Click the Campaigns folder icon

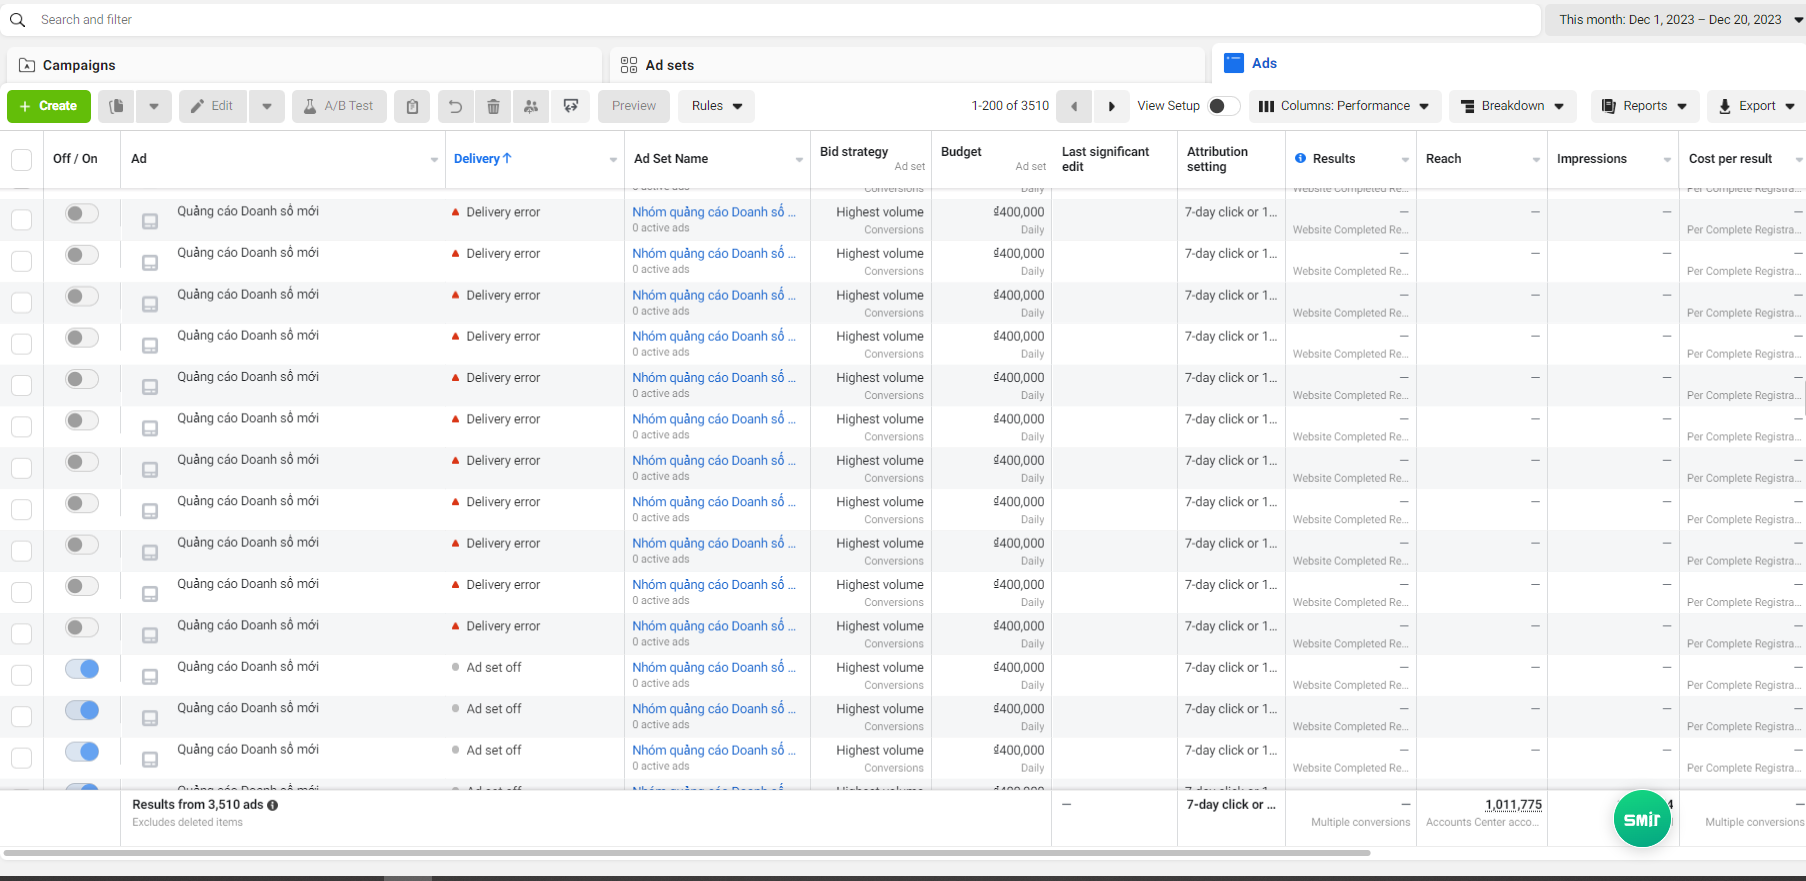point(27,65)
